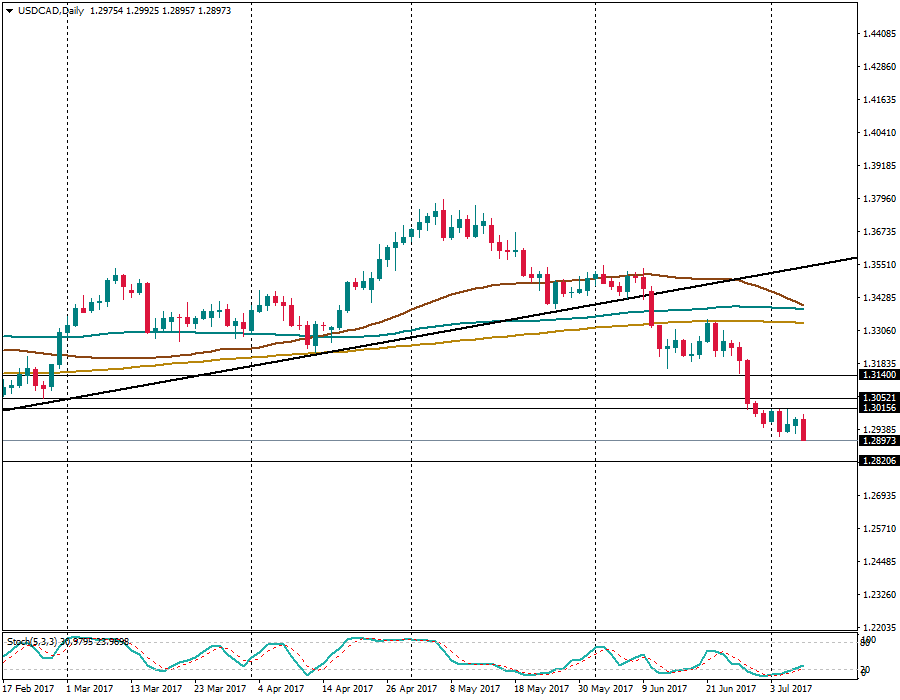This screenshot has height=700, width=900.
Task: Click the 4 Apr 2017 date label
Action: [281, 689]
